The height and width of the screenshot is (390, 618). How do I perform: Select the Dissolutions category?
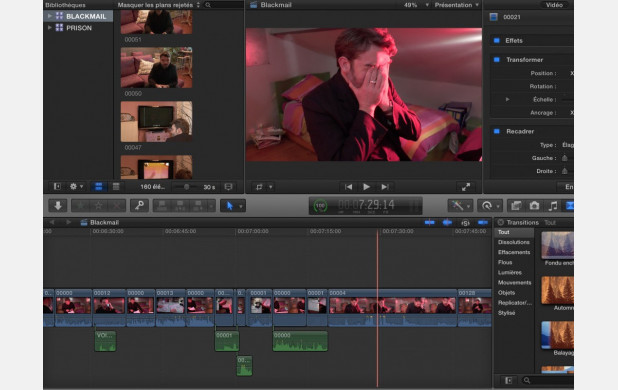514,242
